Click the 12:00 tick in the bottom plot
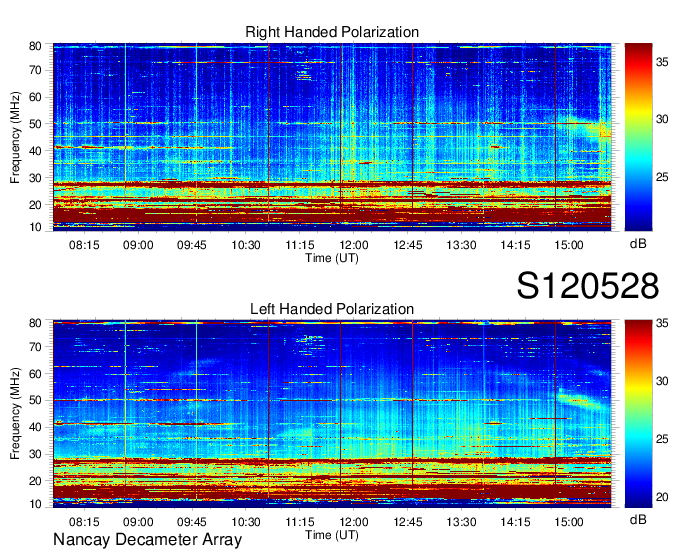The image size is (680, 552). [x=354, y=522]
